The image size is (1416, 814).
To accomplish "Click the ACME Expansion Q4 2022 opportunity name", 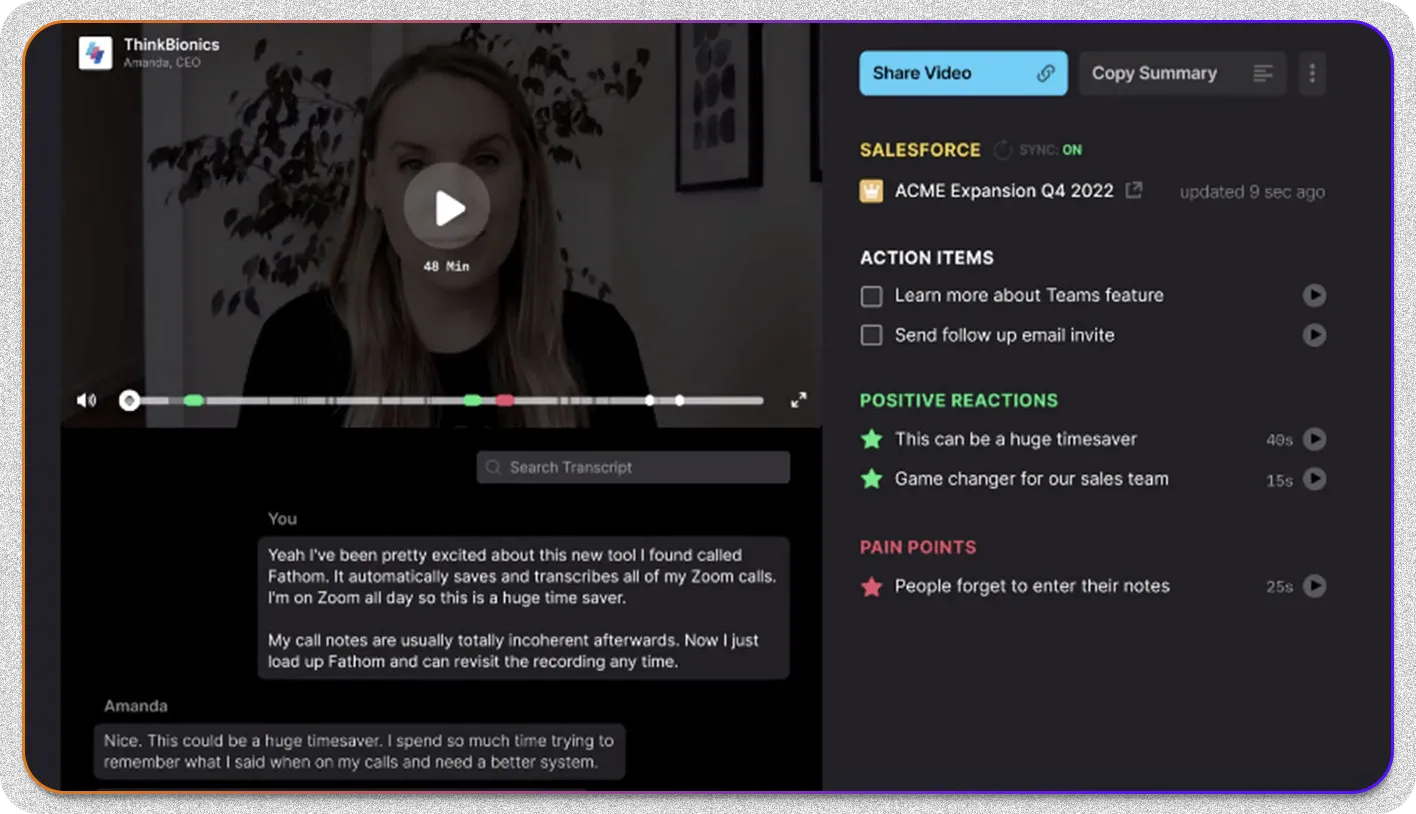I will tap(1004, 191).
